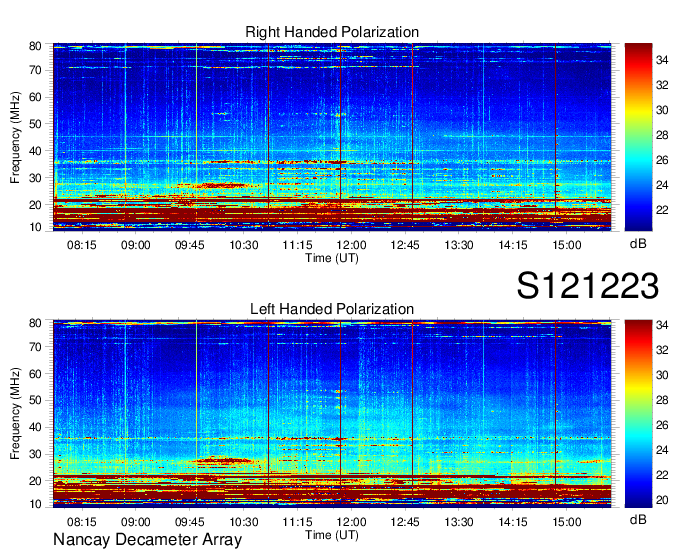This screenshot has height=552, width=680.
Task: Click the 30 MHz tick label on the top plot
Action: click(36, 178)
